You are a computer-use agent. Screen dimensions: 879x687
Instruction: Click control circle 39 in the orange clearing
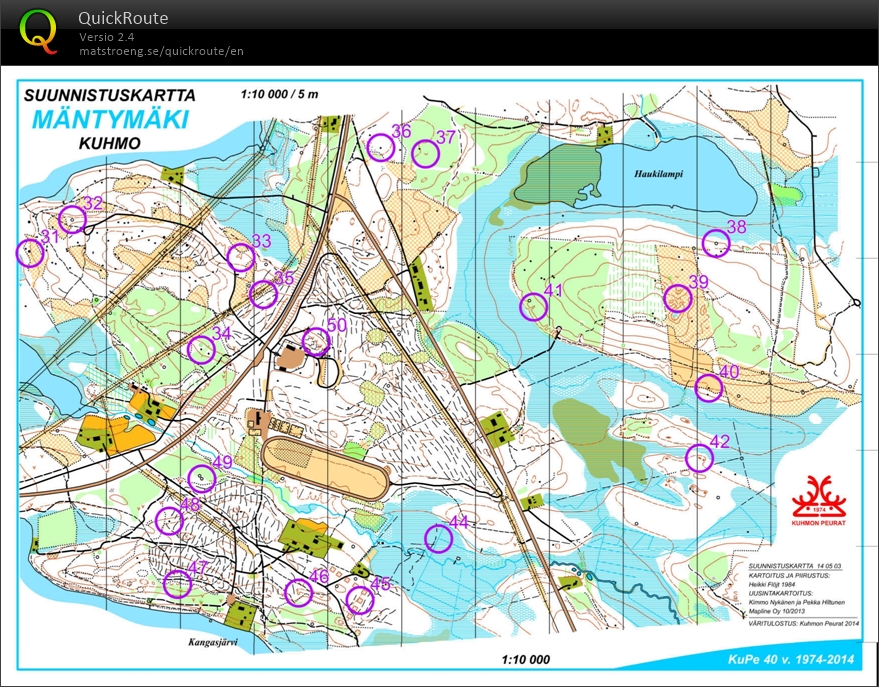point(677,296)
